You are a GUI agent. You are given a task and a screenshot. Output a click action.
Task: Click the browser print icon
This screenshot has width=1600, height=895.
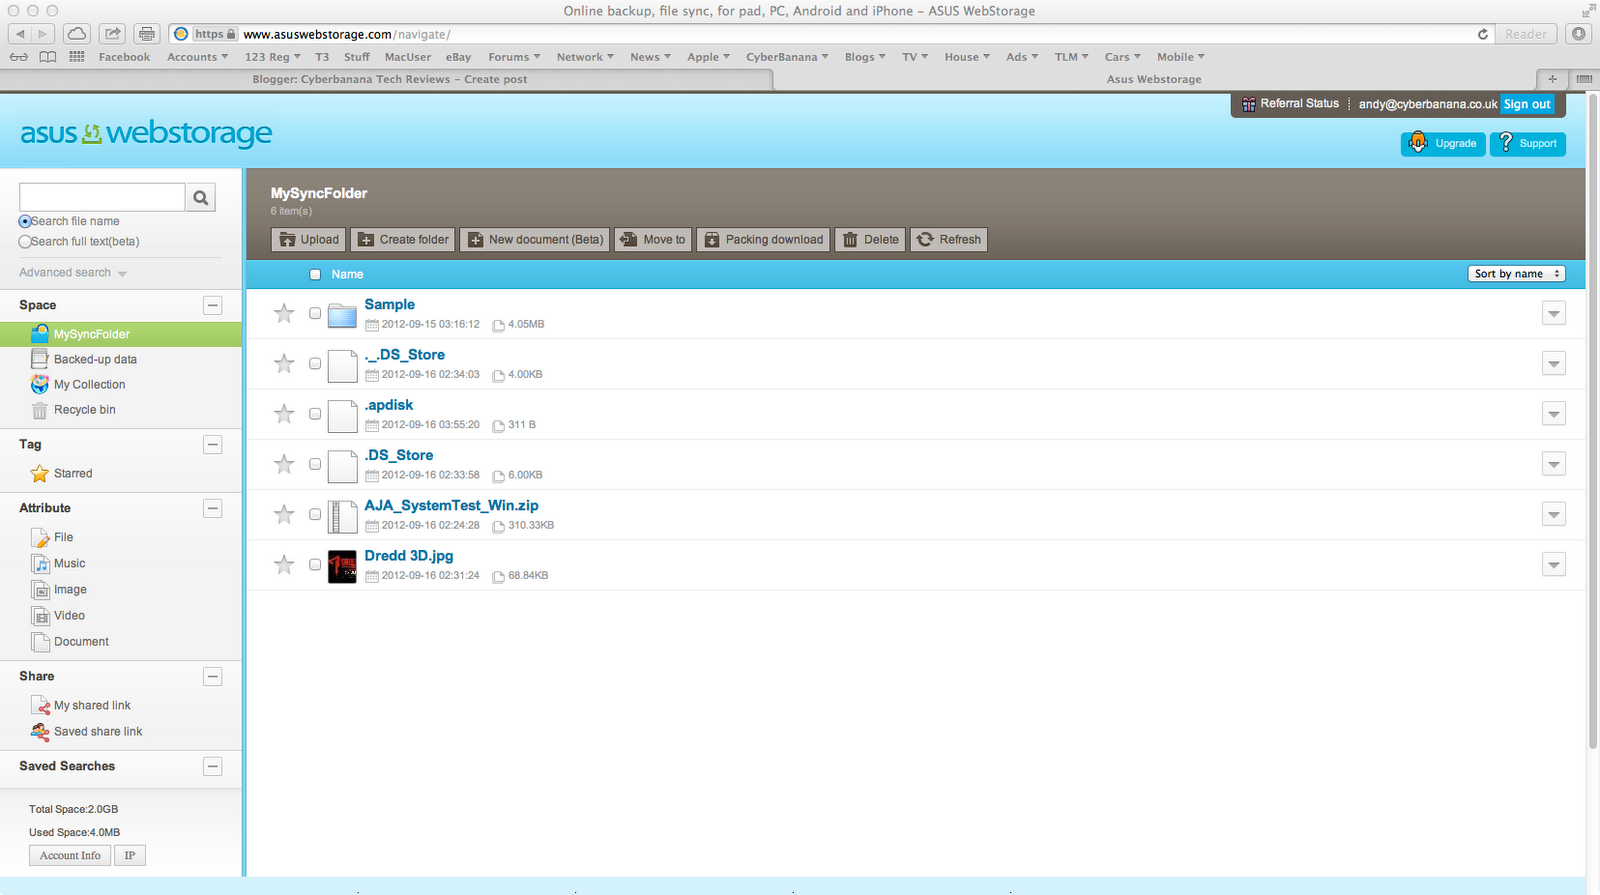pyautogui.click(x=147, y=34)
